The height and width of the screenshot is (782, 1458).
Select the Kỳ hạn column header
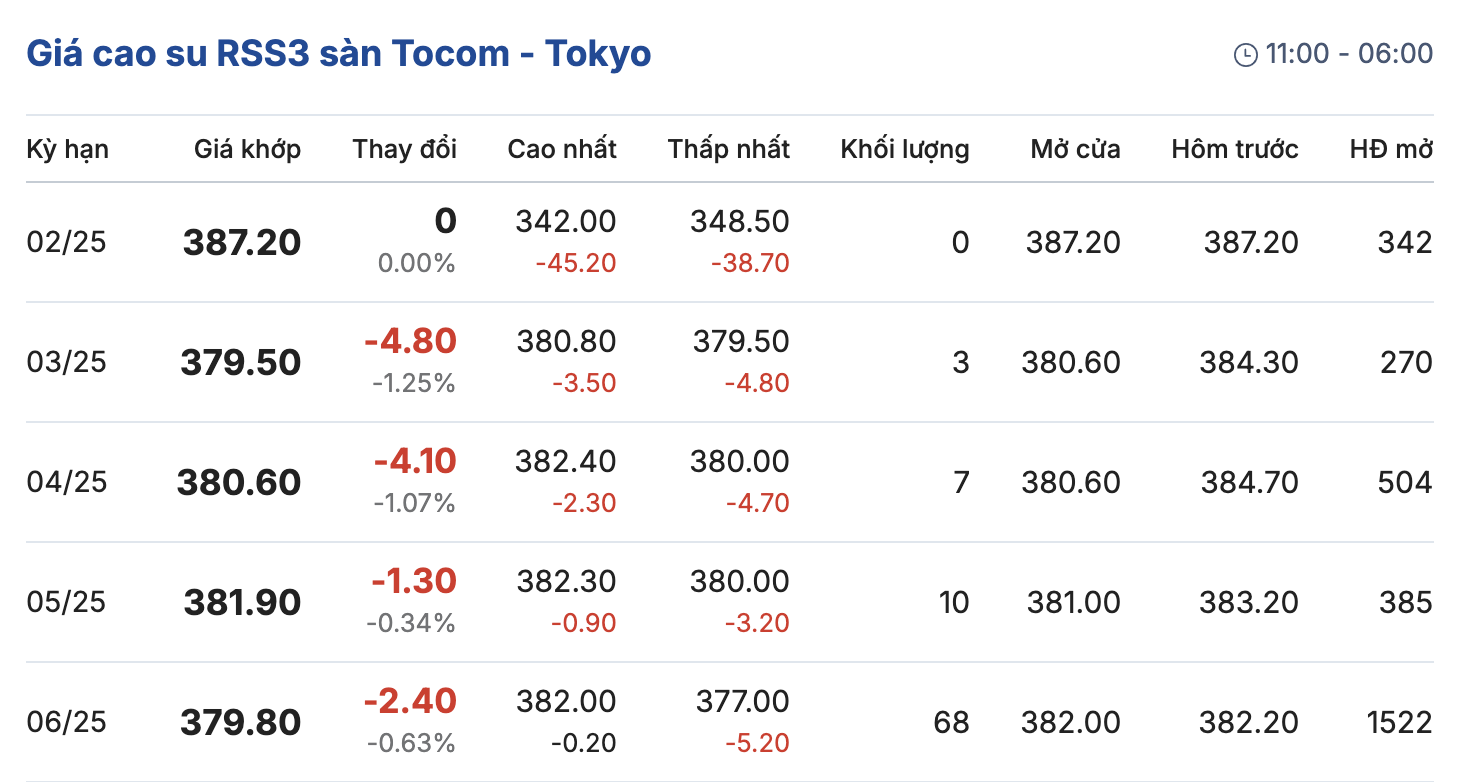pyautogui.click(x=67, y=150)
